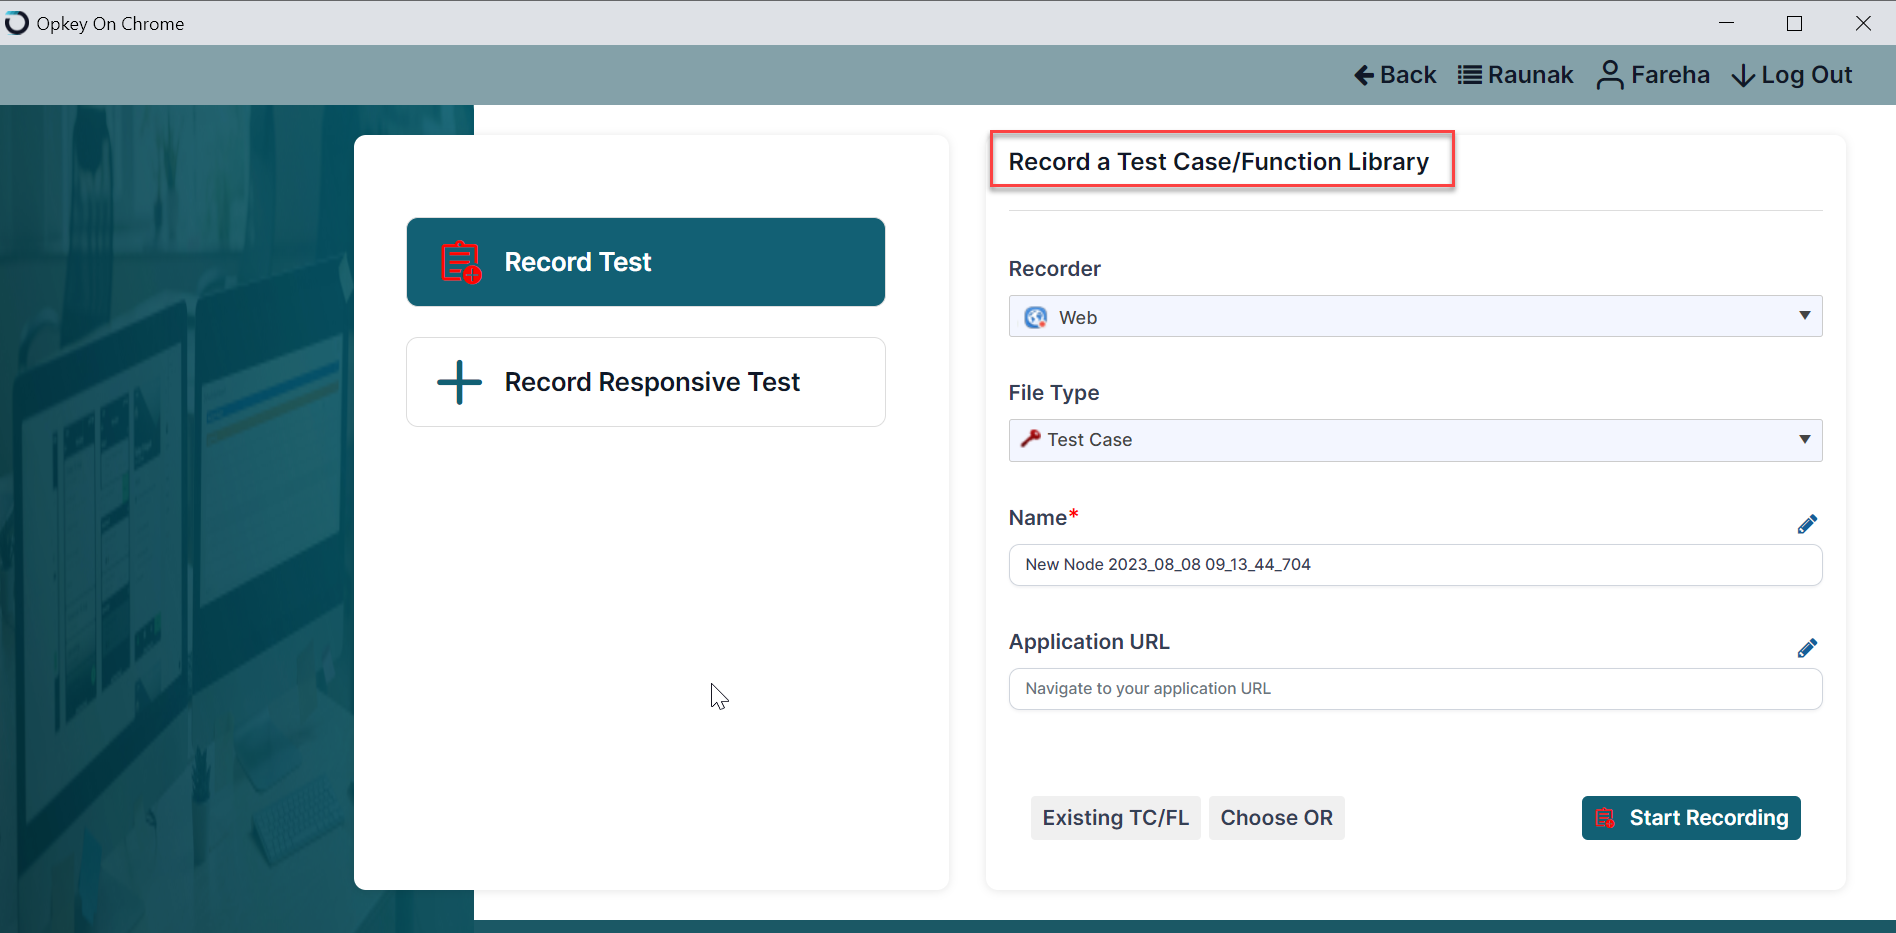The width and height of the screenshot is (1896, 933).
Task: Click the Start Recording button
Action: [1691, 818]
